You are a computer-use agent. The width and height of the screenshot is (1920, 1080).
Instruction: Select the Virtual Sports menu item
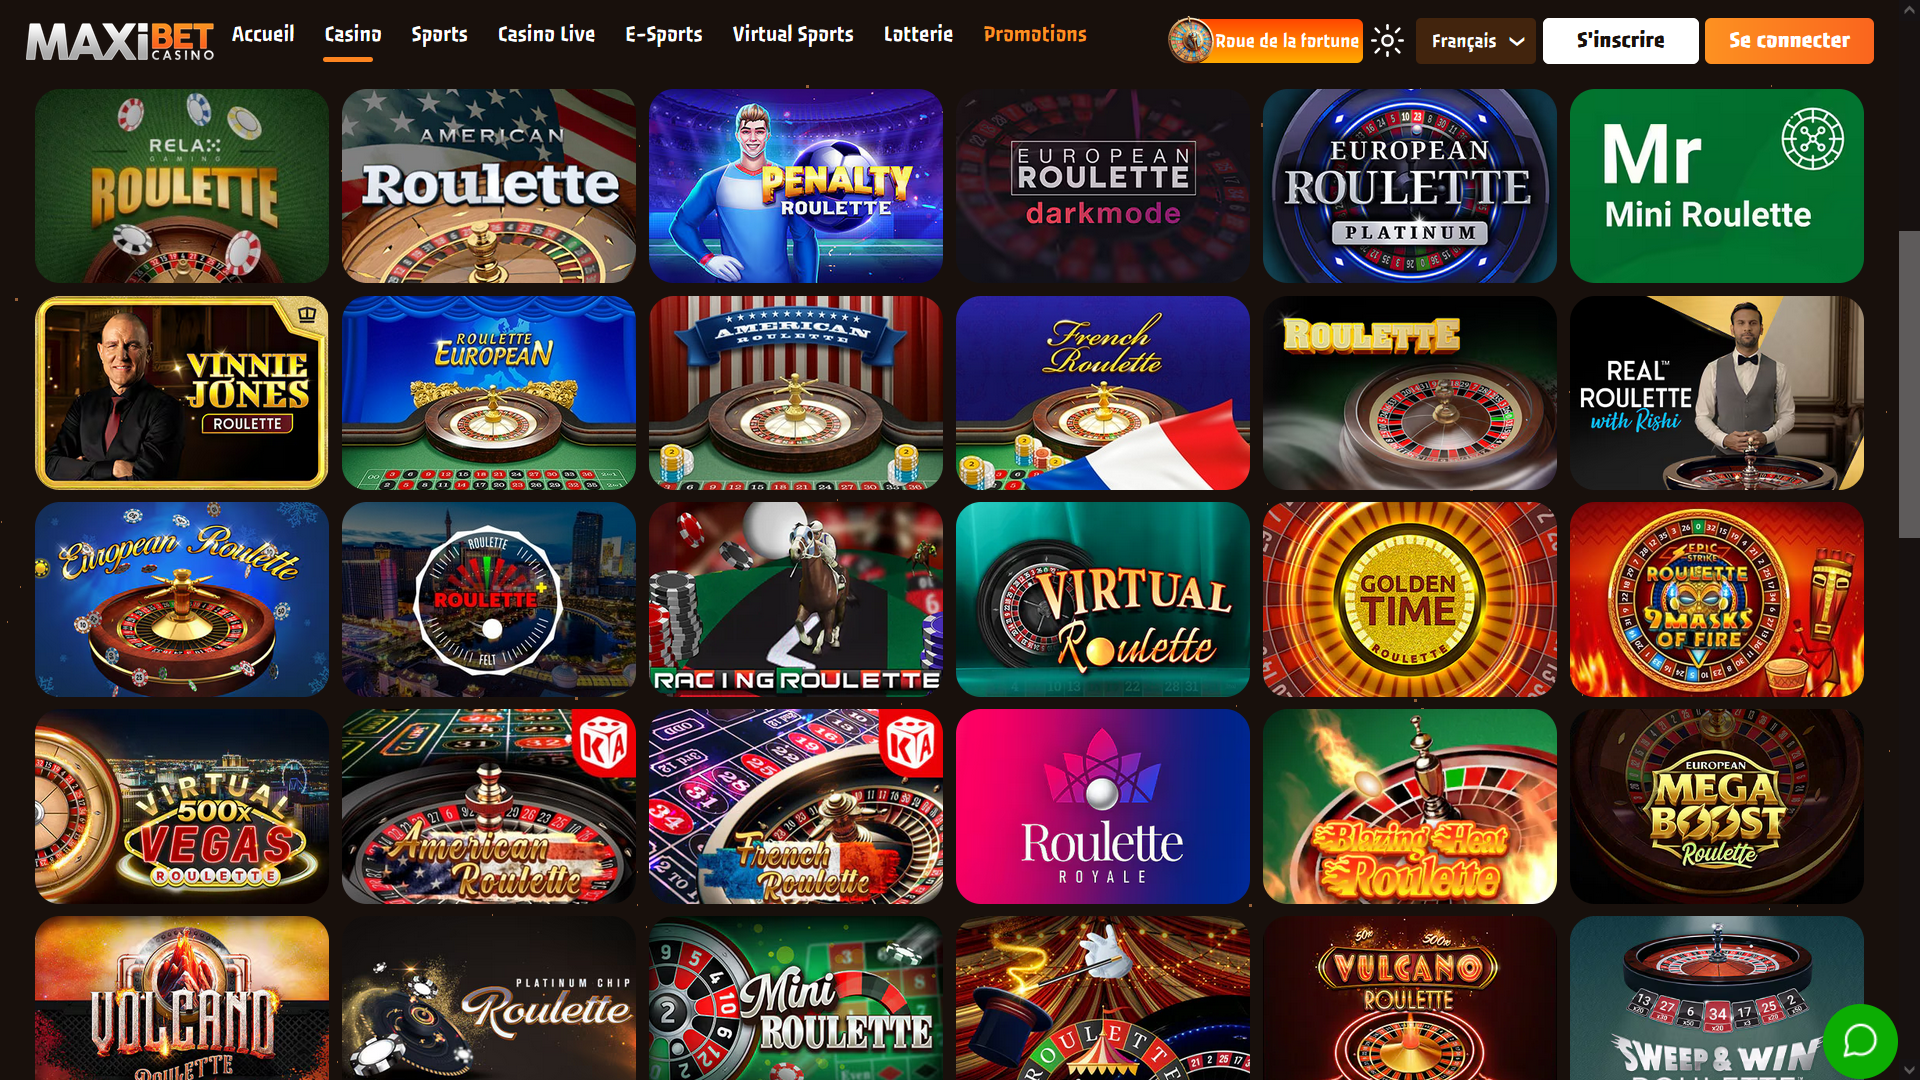click(793, 34)
